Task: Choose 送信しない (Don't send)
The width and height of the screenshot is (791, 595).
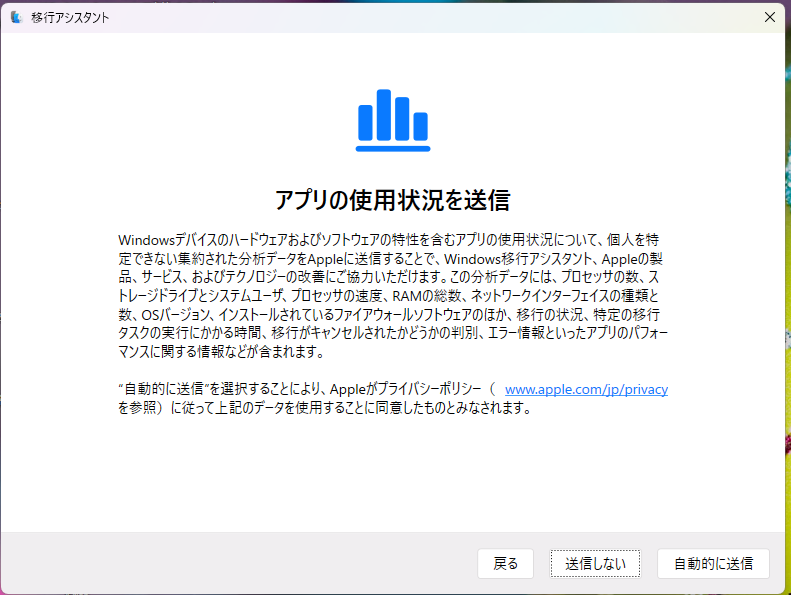Action: pyautogui.click(x=595, y=563)
